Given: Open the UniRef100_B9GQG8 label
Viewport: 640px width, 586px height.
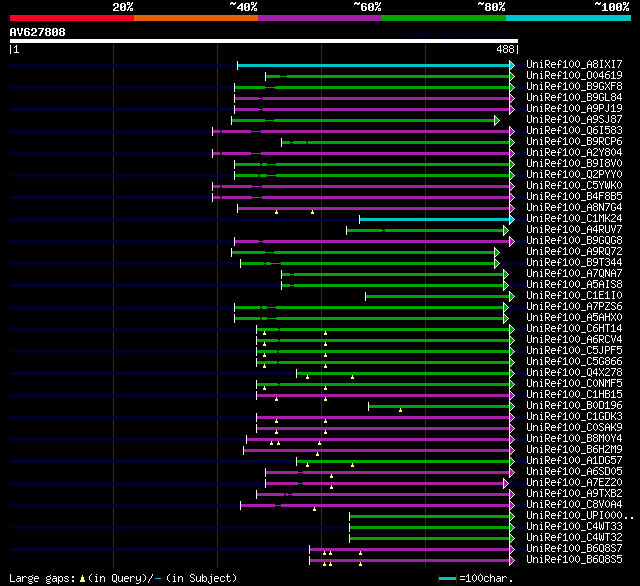Looking at the screenshot, I should (x=574, y=241).
